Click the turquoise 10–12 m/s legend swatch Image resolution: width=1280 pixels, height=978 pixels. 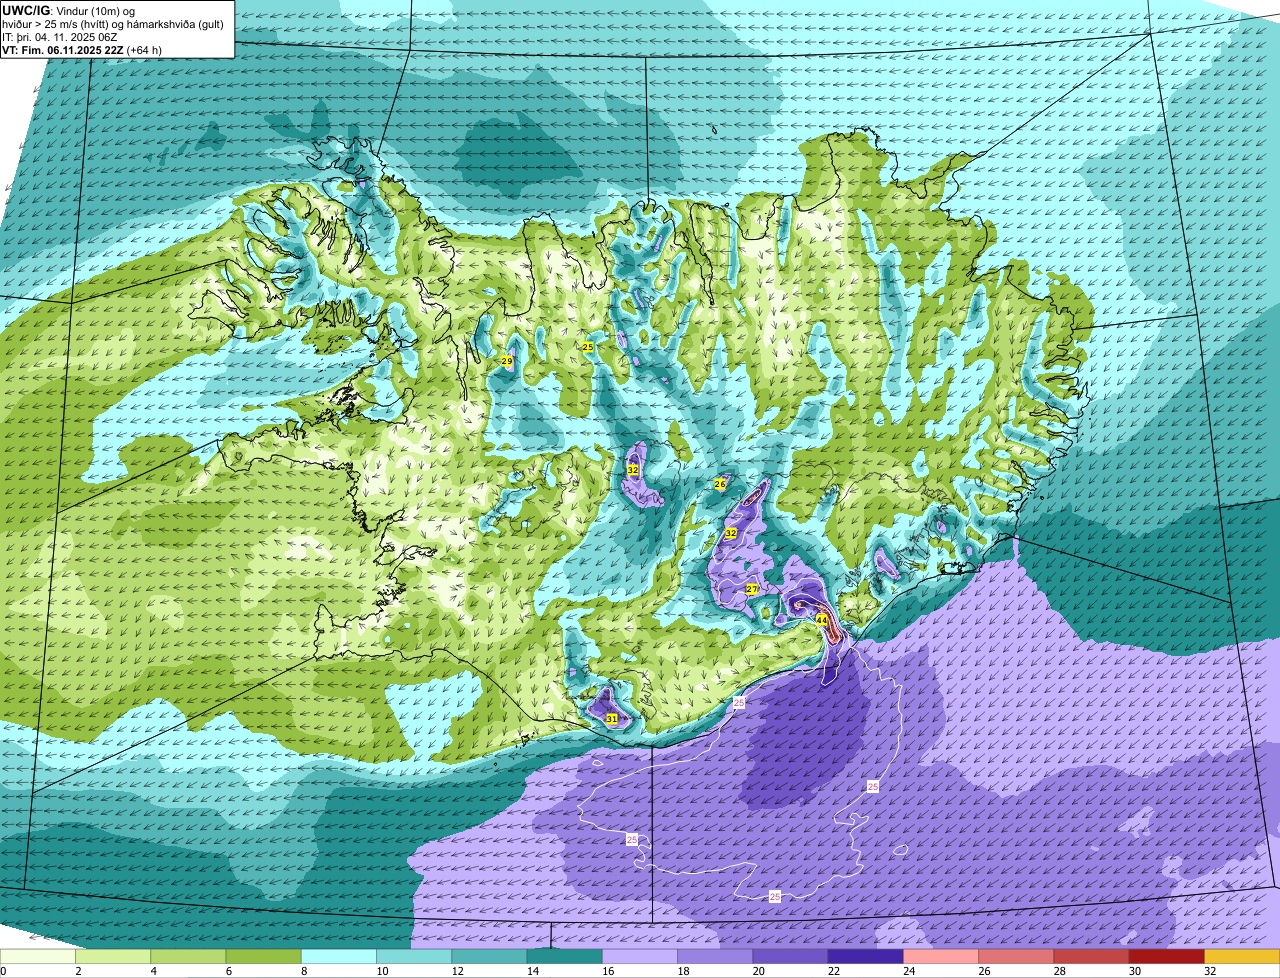pos(414,957)
